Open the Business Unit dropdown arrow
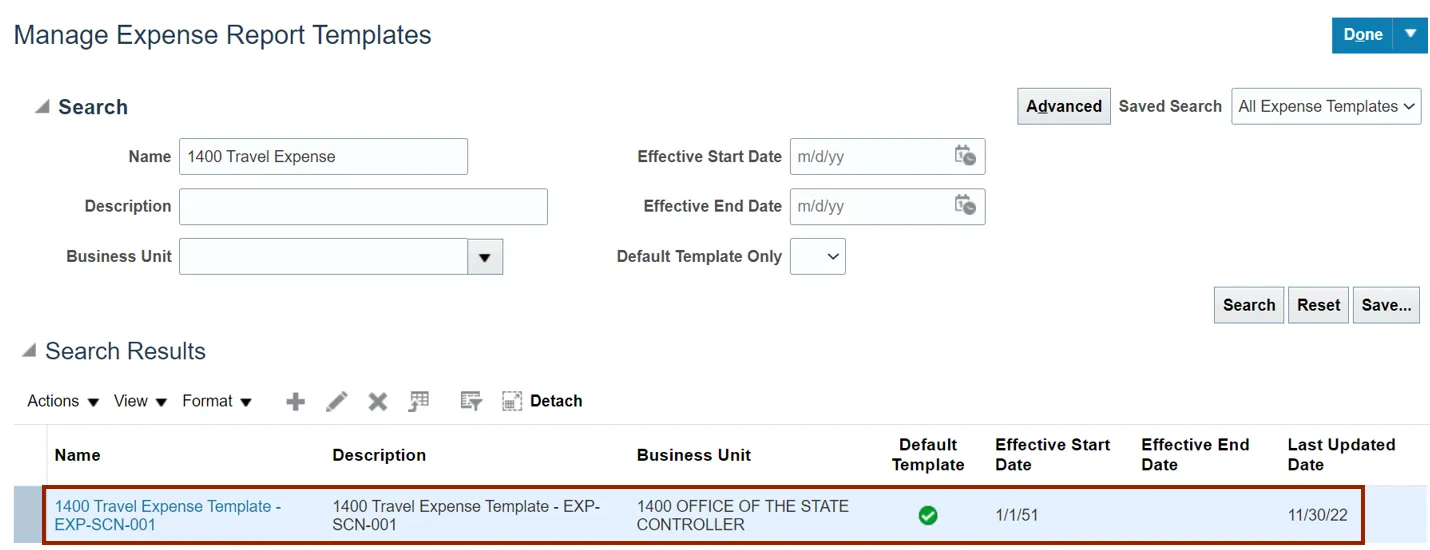 point(485,257)
